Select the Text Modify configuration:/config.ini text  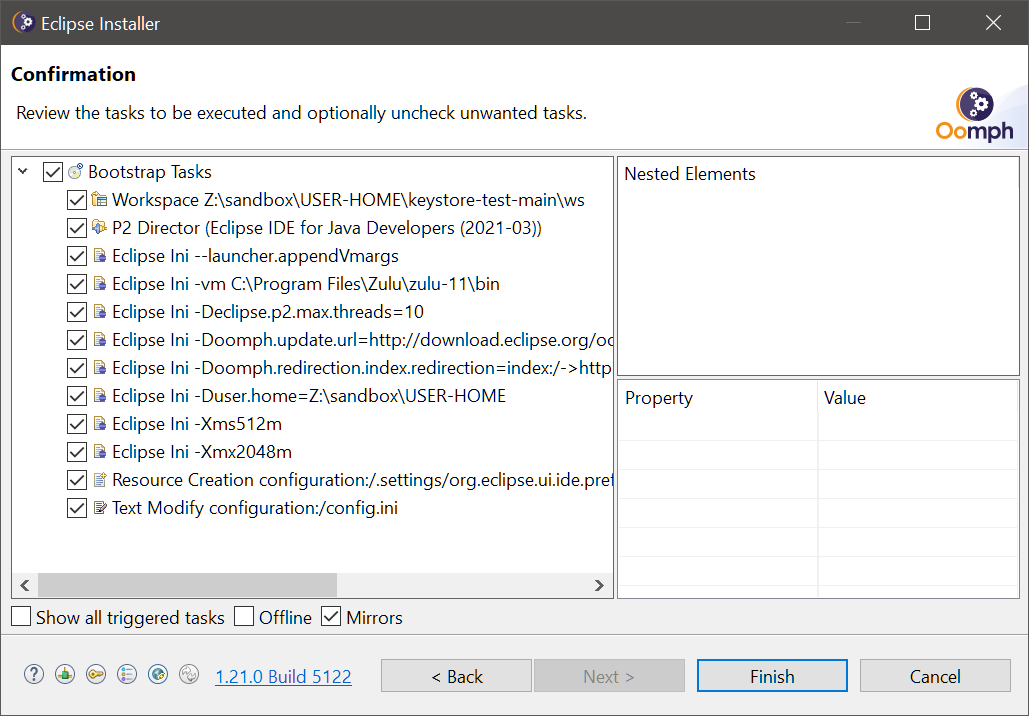[255, 508]
